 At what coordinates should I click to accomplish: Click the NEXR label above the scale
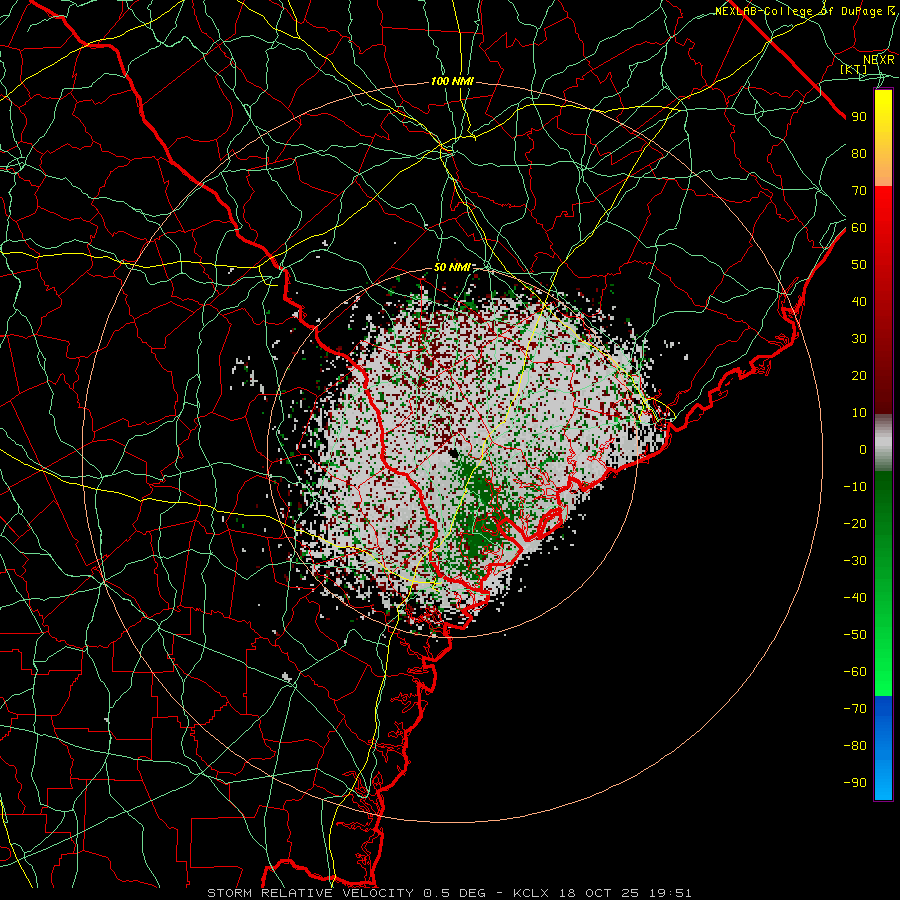pos(879,59)
